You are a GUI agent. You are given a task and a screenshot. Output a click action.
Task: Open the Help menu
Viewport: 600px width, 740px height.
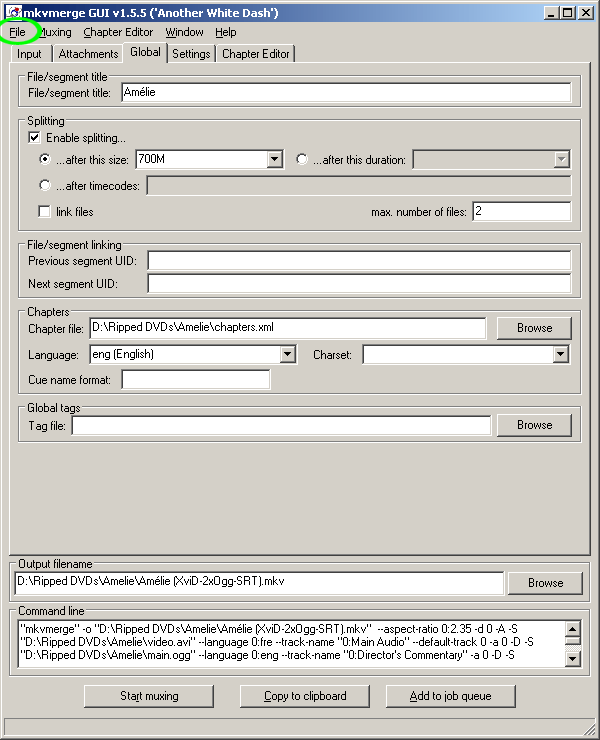click(x=226, y=32)
